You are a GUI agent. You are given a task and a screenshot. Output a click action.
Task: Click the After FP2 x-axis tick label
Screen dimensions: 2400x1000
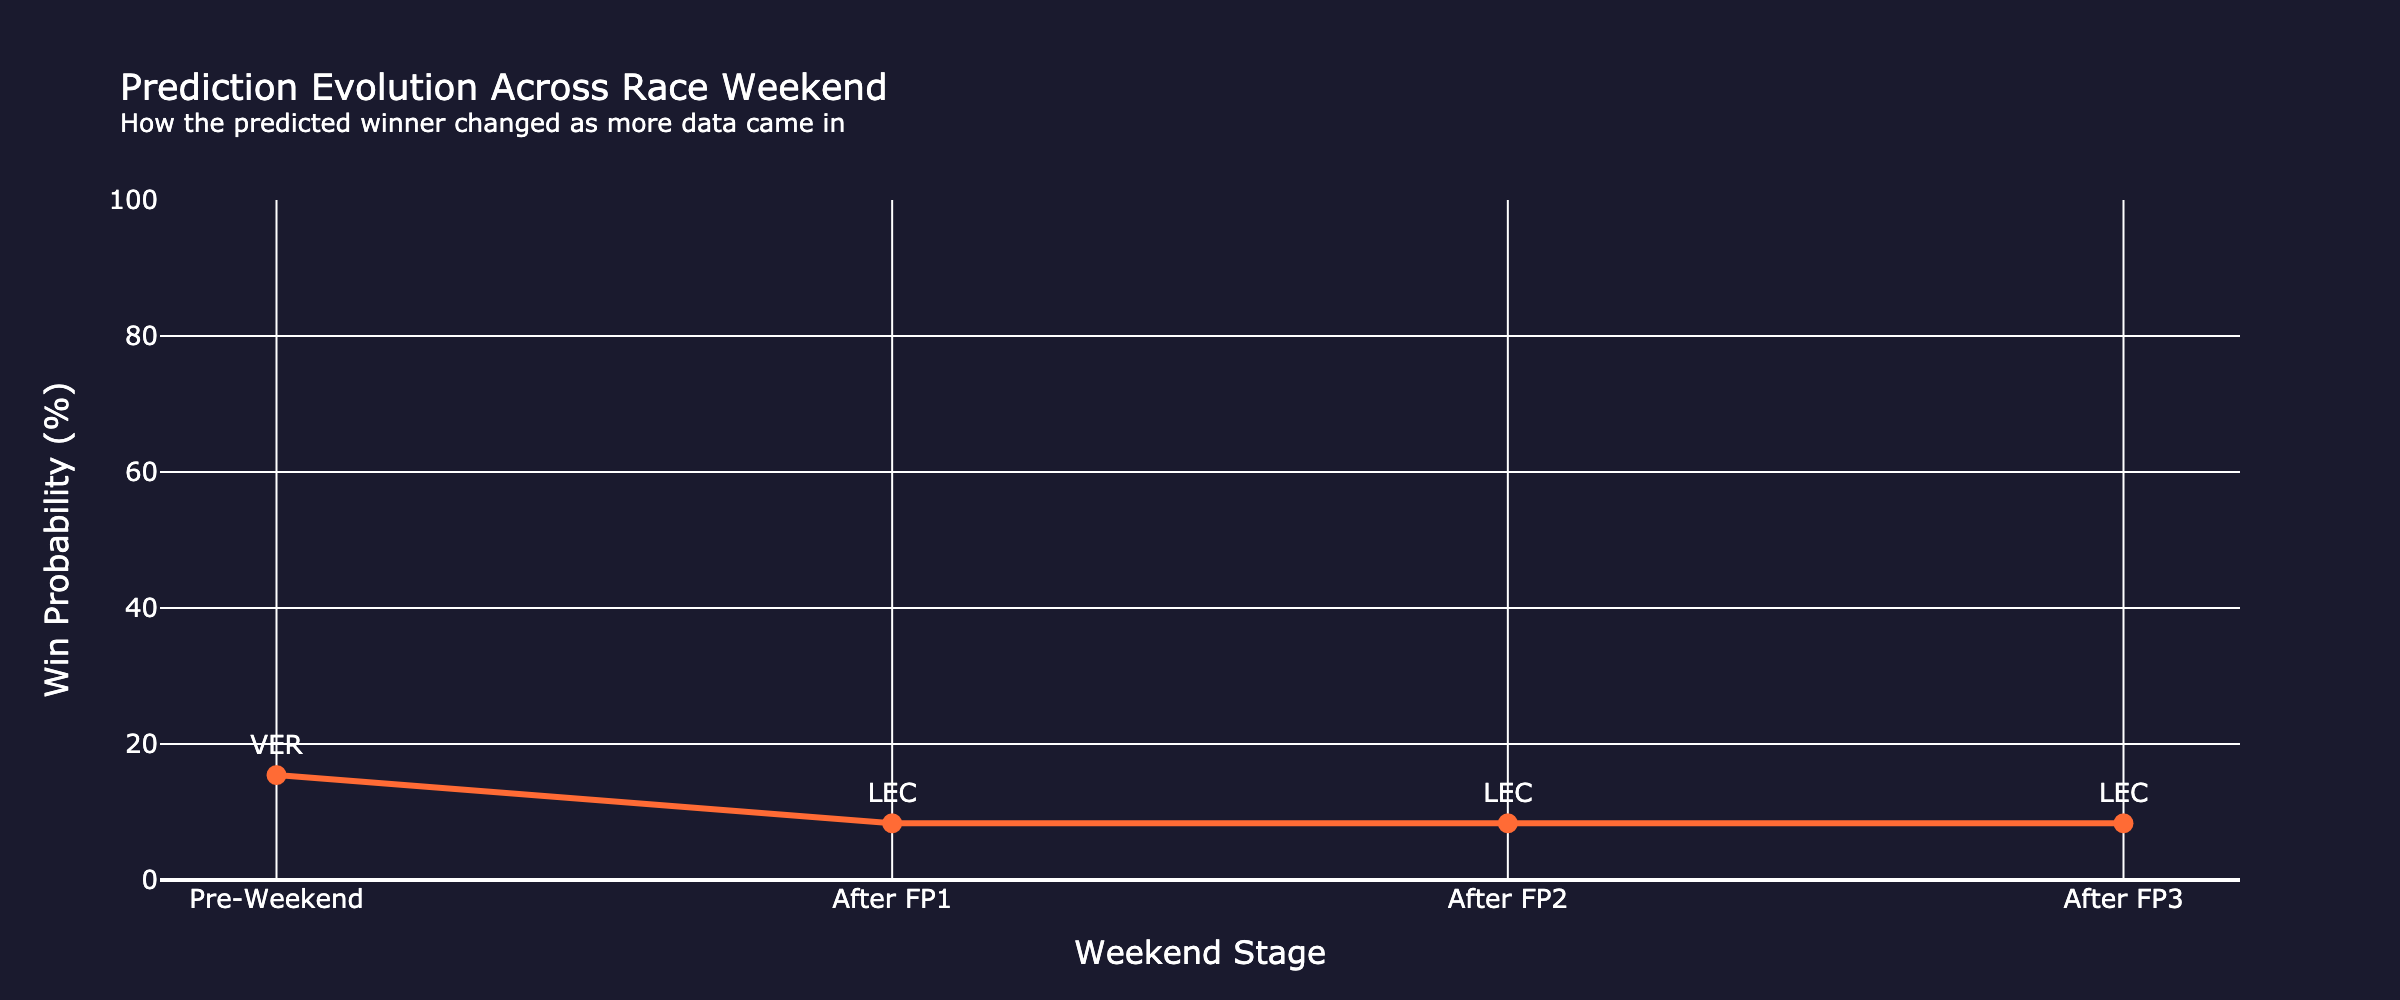pos(1508,899)
